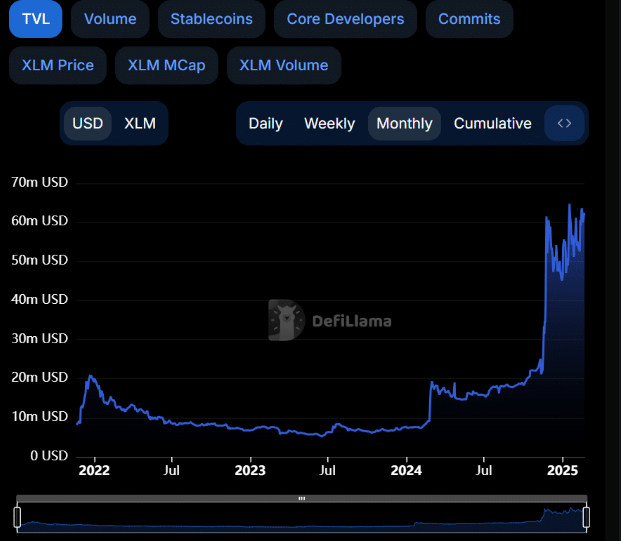
Task: Click the 20m USD axis label
Action: click(40, 377)
